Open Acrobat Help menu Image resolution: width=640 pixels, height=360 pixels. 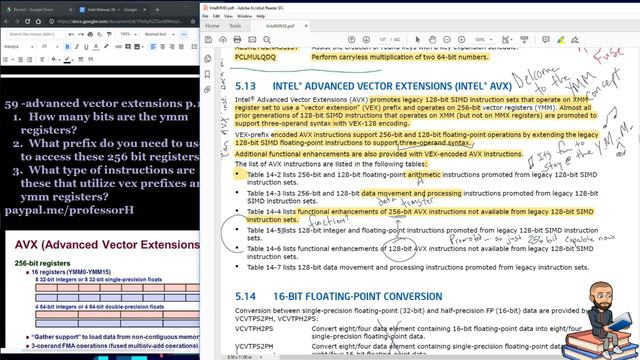coord(261,16)
